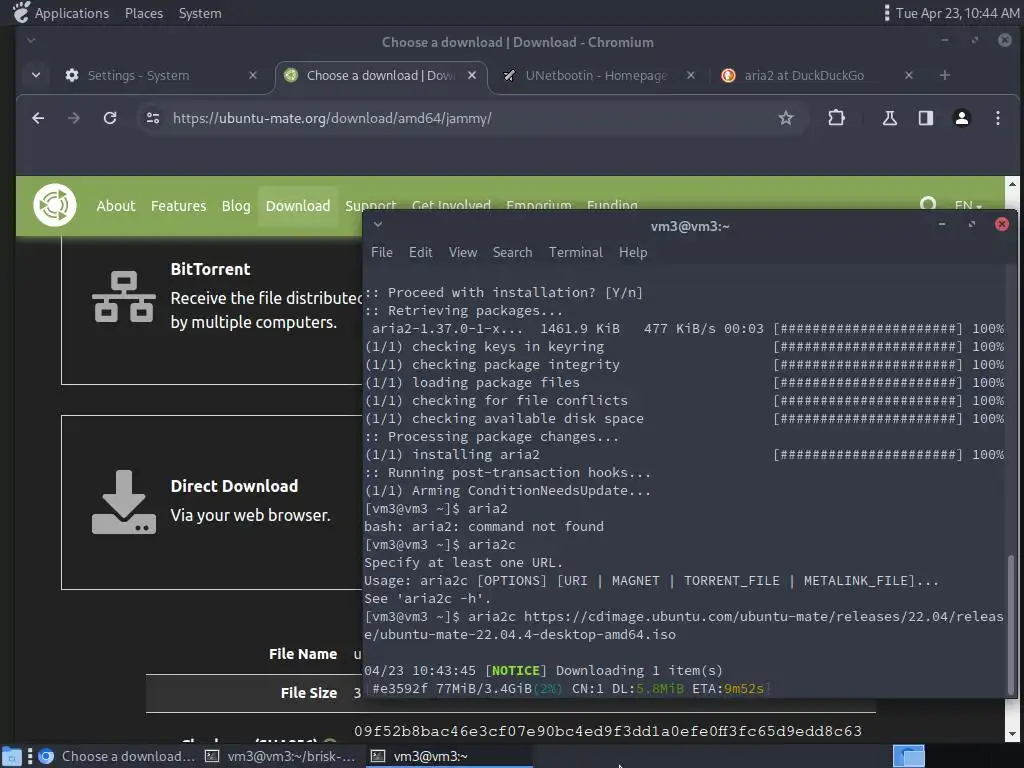Click the SHA256 checksum hash text
Screen dimensions: 1024x768
tap(607, 731)
